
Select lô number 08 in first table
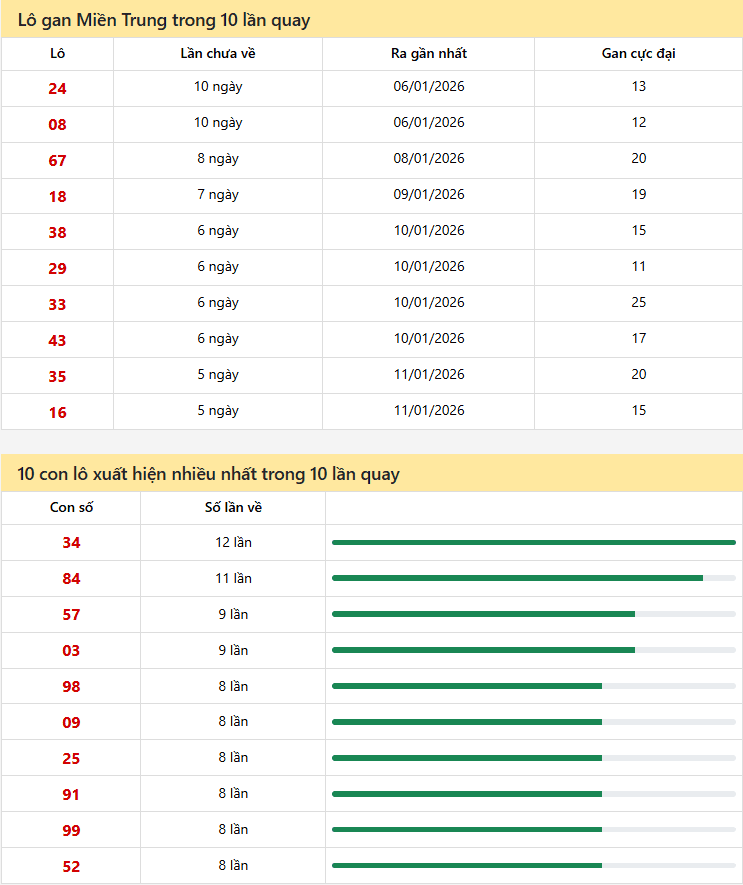tap(57, 124)
